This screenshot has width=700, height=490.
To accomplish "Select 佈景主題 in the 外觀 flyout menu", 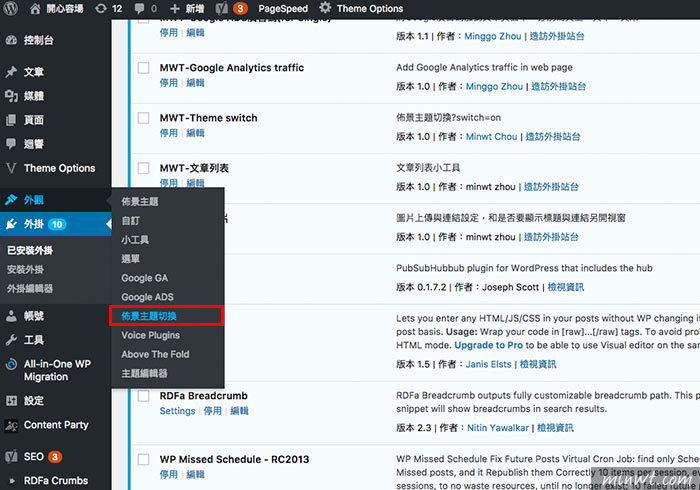I will tap(140, 202).
